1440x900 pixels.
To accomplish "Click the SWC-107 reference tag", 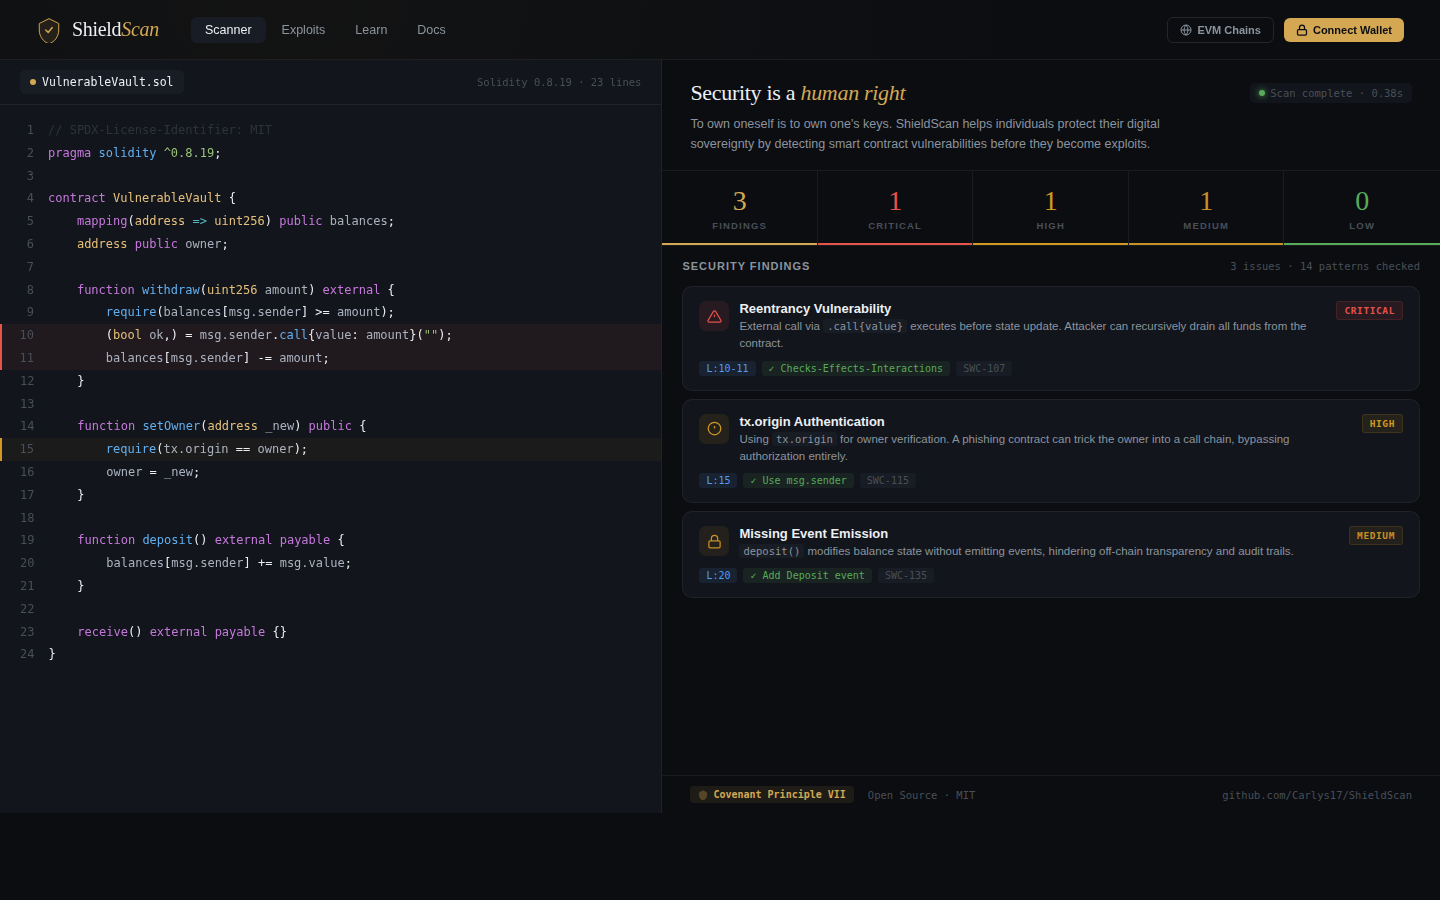I will click(x=984, y=369).
